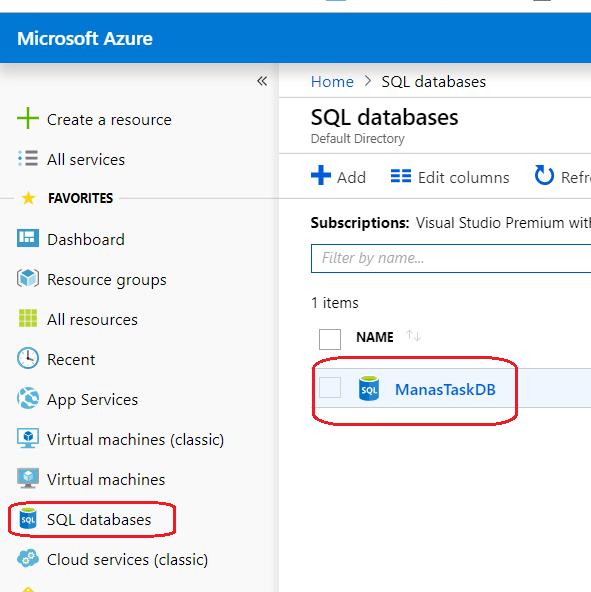
Task: Open Virtual machines (classic) label
Action: (x=136, y=440)
